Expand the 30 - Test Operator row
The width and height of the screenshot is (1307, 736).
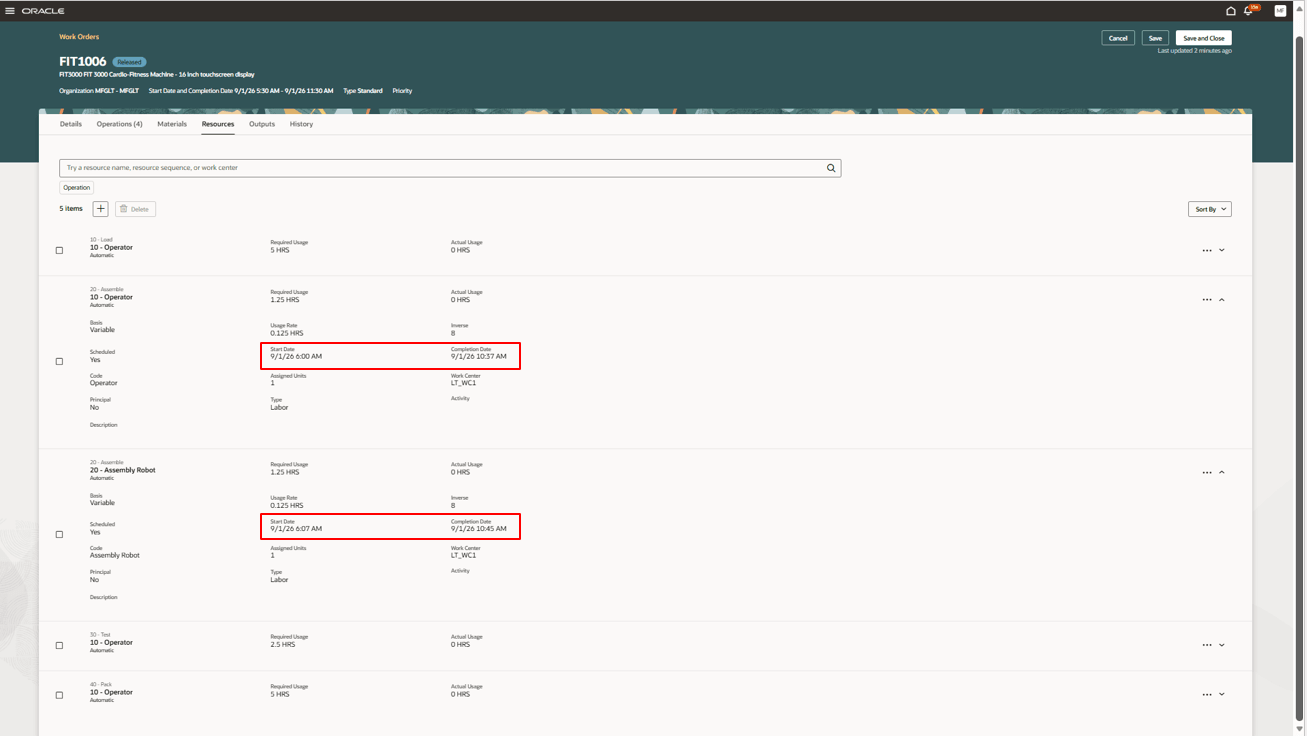tap(1222, 645)
